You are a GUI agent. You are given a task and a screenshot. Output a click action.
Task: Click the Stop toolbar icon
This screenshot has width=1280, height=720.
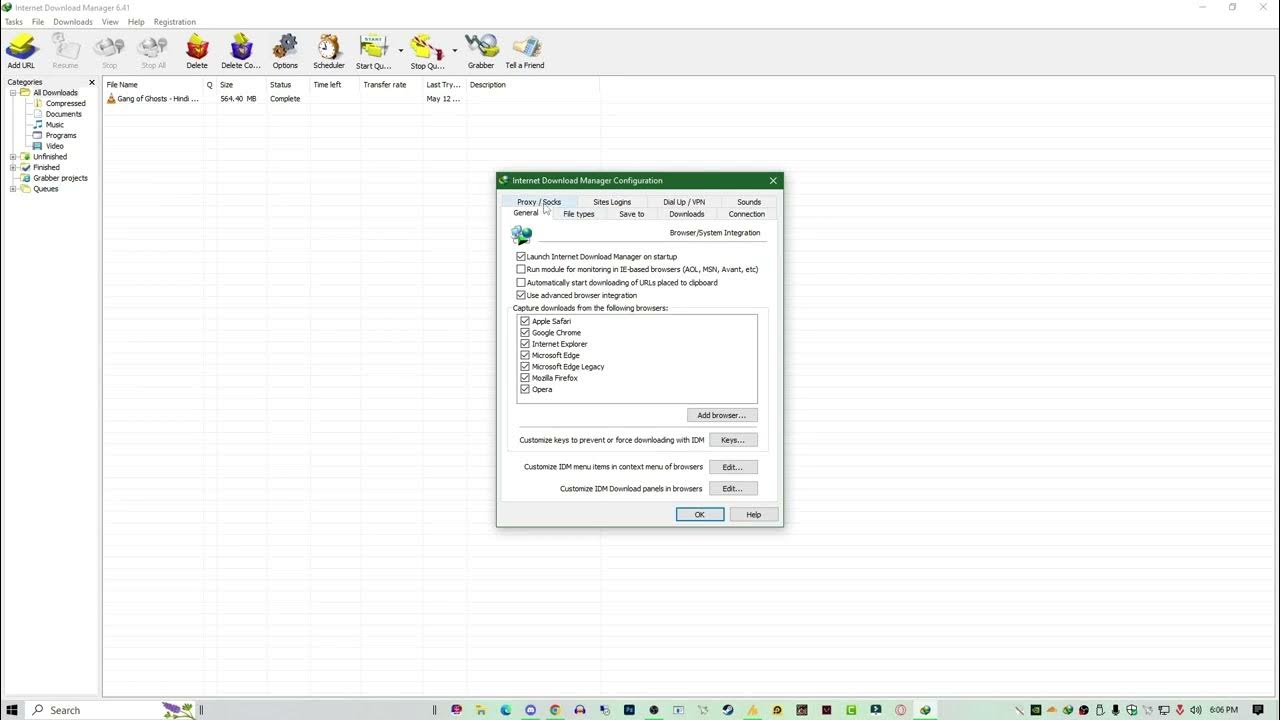tap(109, 52)
